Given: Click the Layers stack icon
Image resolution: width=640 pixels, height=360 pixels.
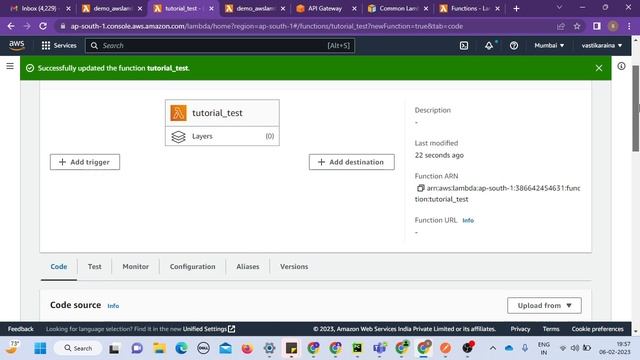Looking at the screenshot, I should [x=178, y=136].
